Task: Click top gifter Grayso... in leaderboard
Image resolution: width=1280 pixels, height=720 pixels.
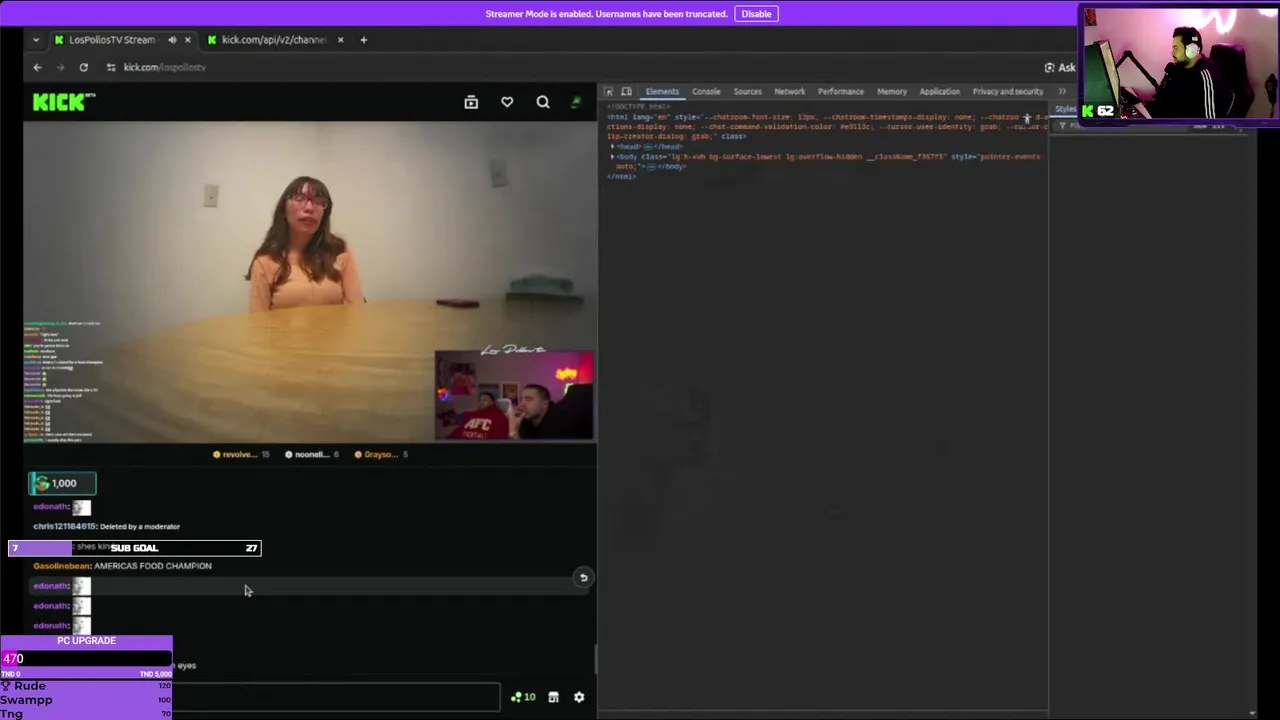Action: tap(380, 454)
